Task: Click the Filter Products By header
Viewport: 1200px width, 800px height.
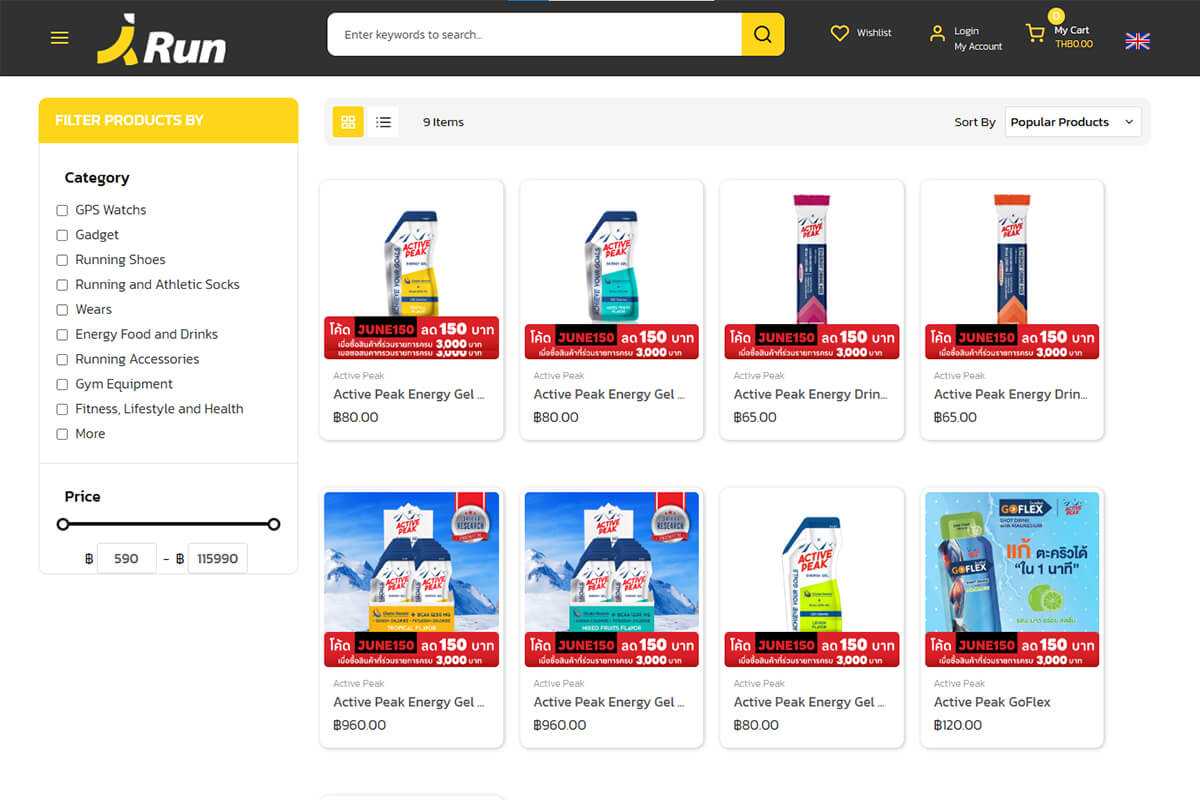Action: (x=168, y=120)
